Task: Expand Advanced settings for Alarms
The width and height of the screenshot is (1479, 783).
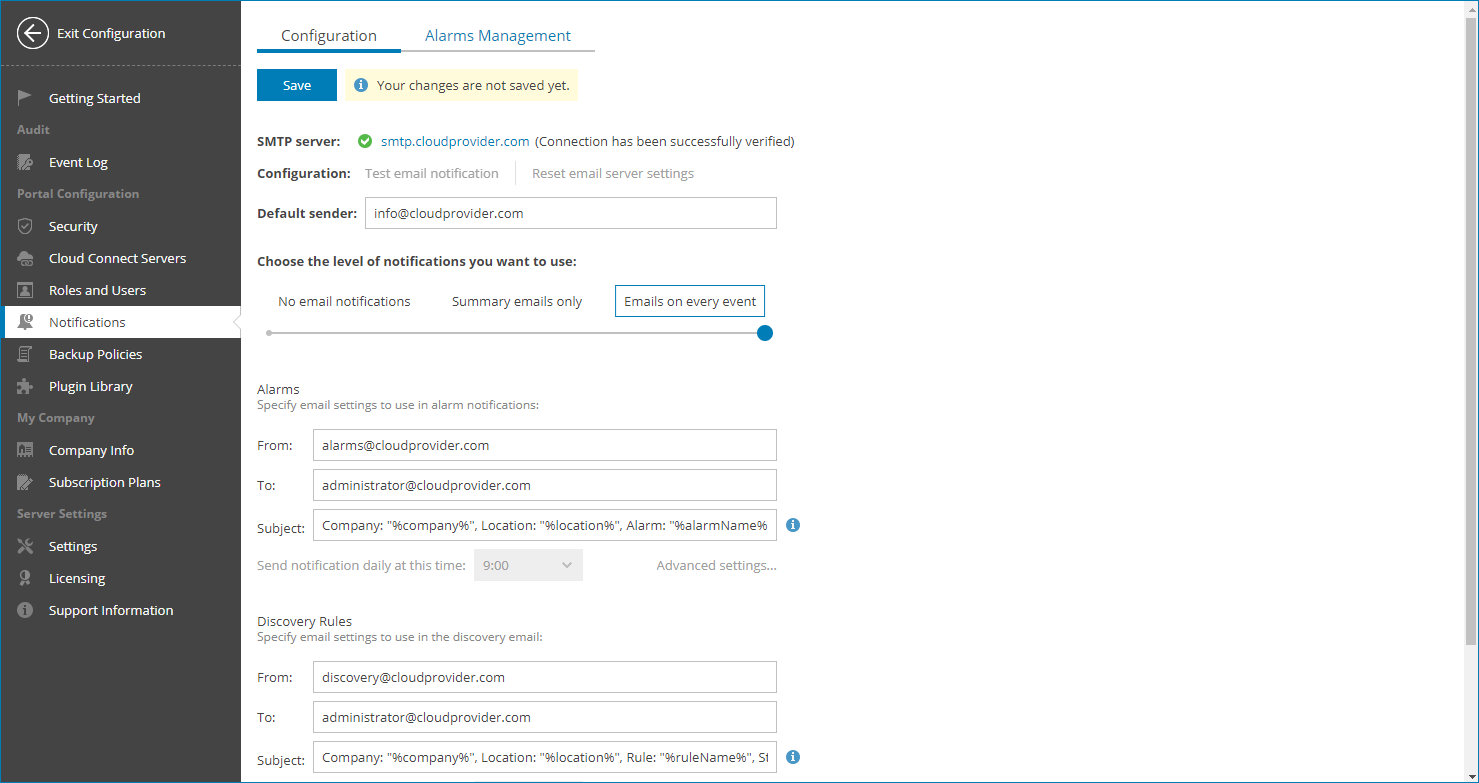Action: 716,565
